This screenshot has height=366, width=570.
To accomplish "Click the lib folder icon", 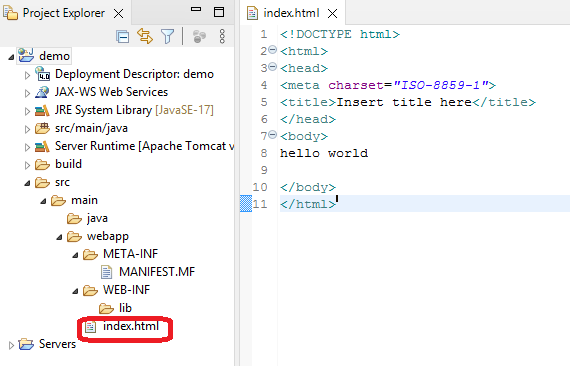I will (x=106, y=309).
